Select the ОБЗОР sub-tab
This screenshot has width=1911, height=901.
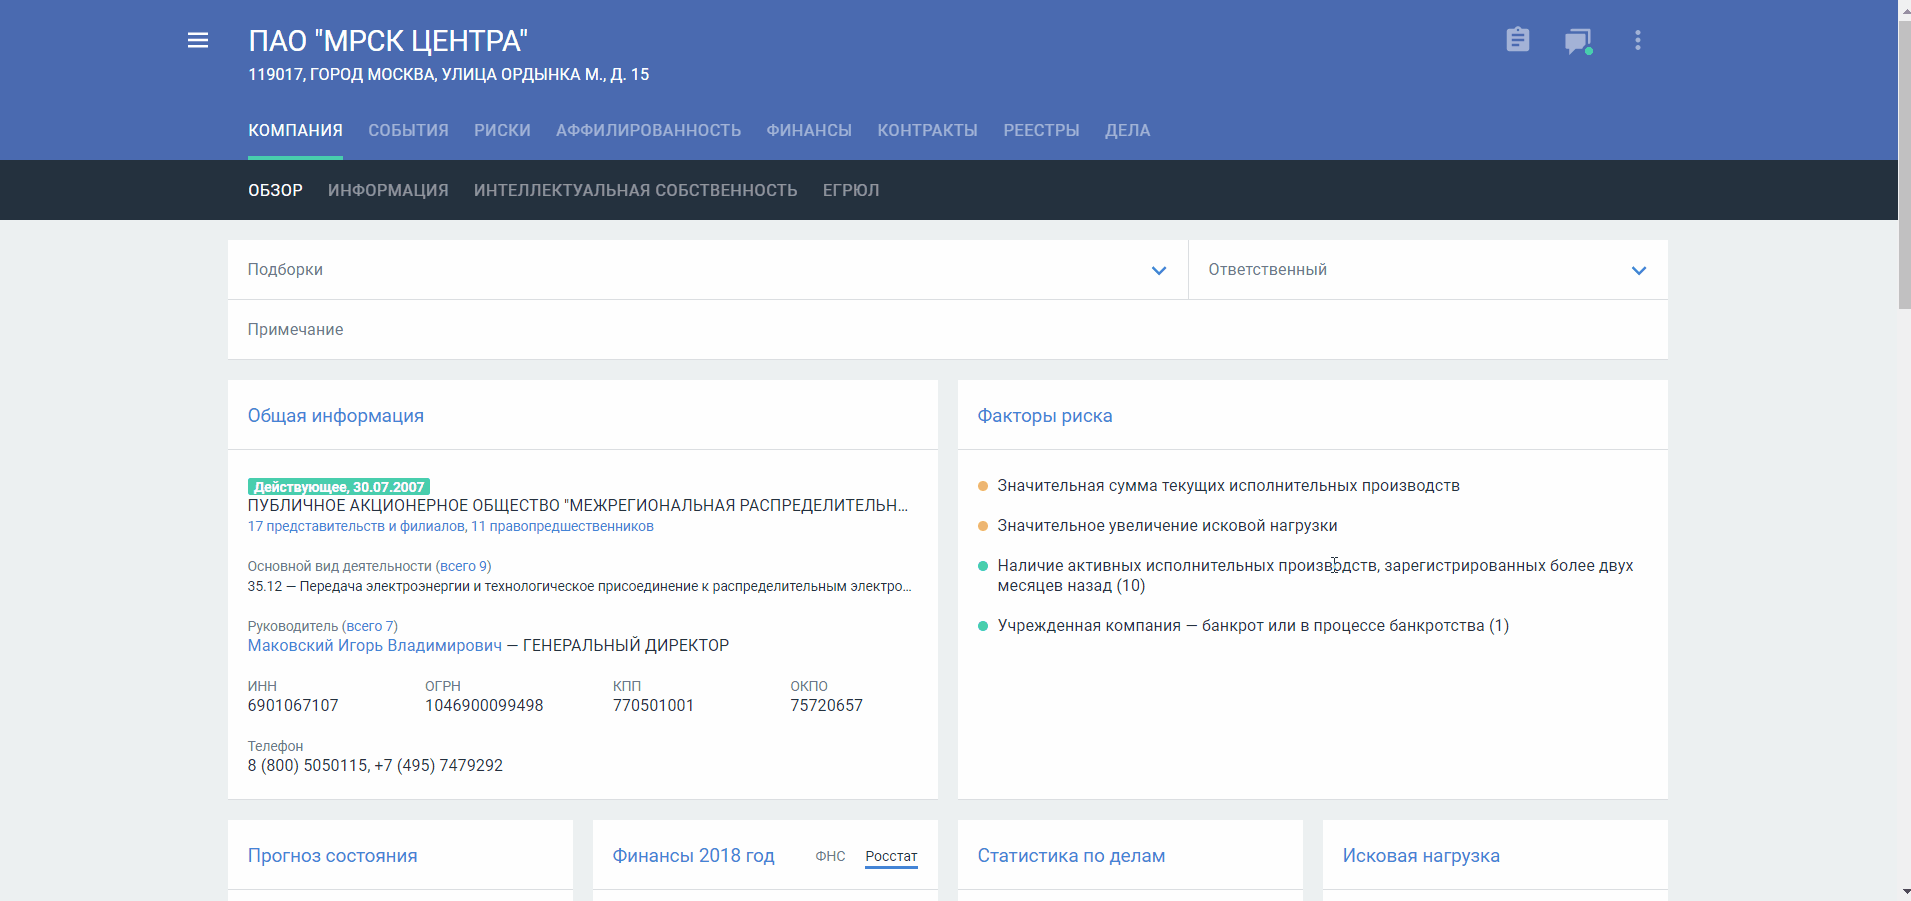tap(275, 190)
